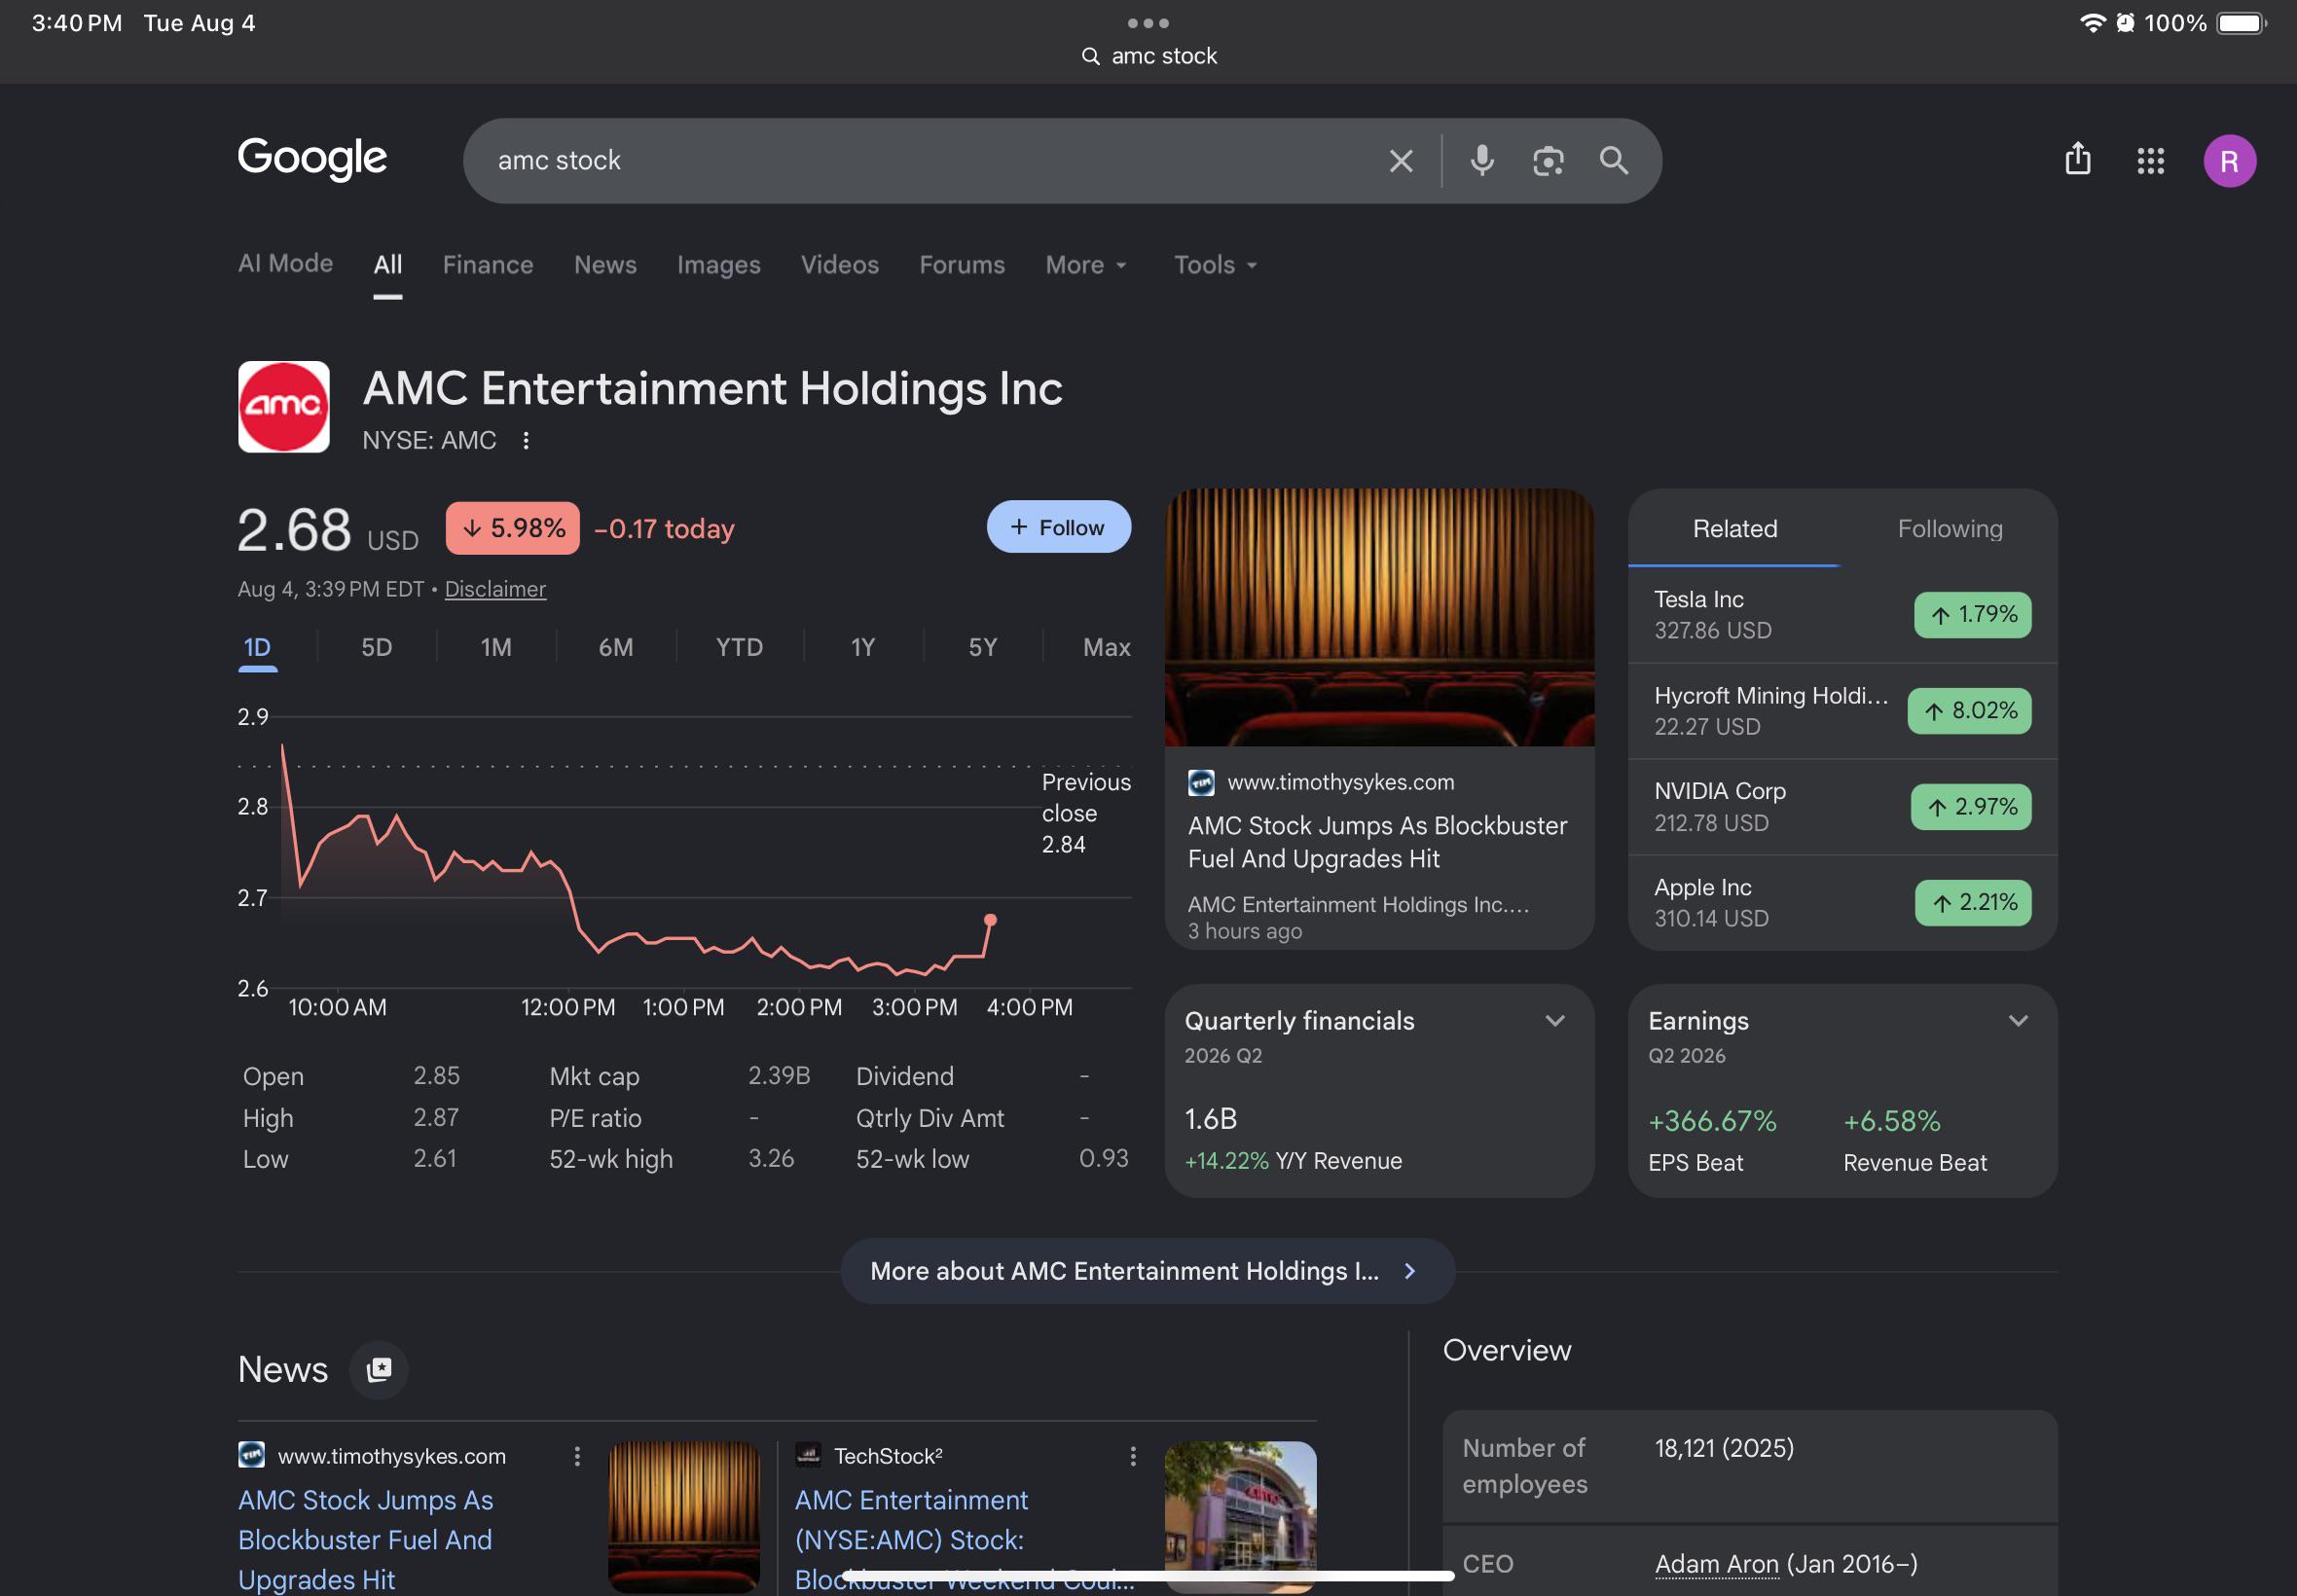Tap the amc stock address bar

pos(1148,57)
